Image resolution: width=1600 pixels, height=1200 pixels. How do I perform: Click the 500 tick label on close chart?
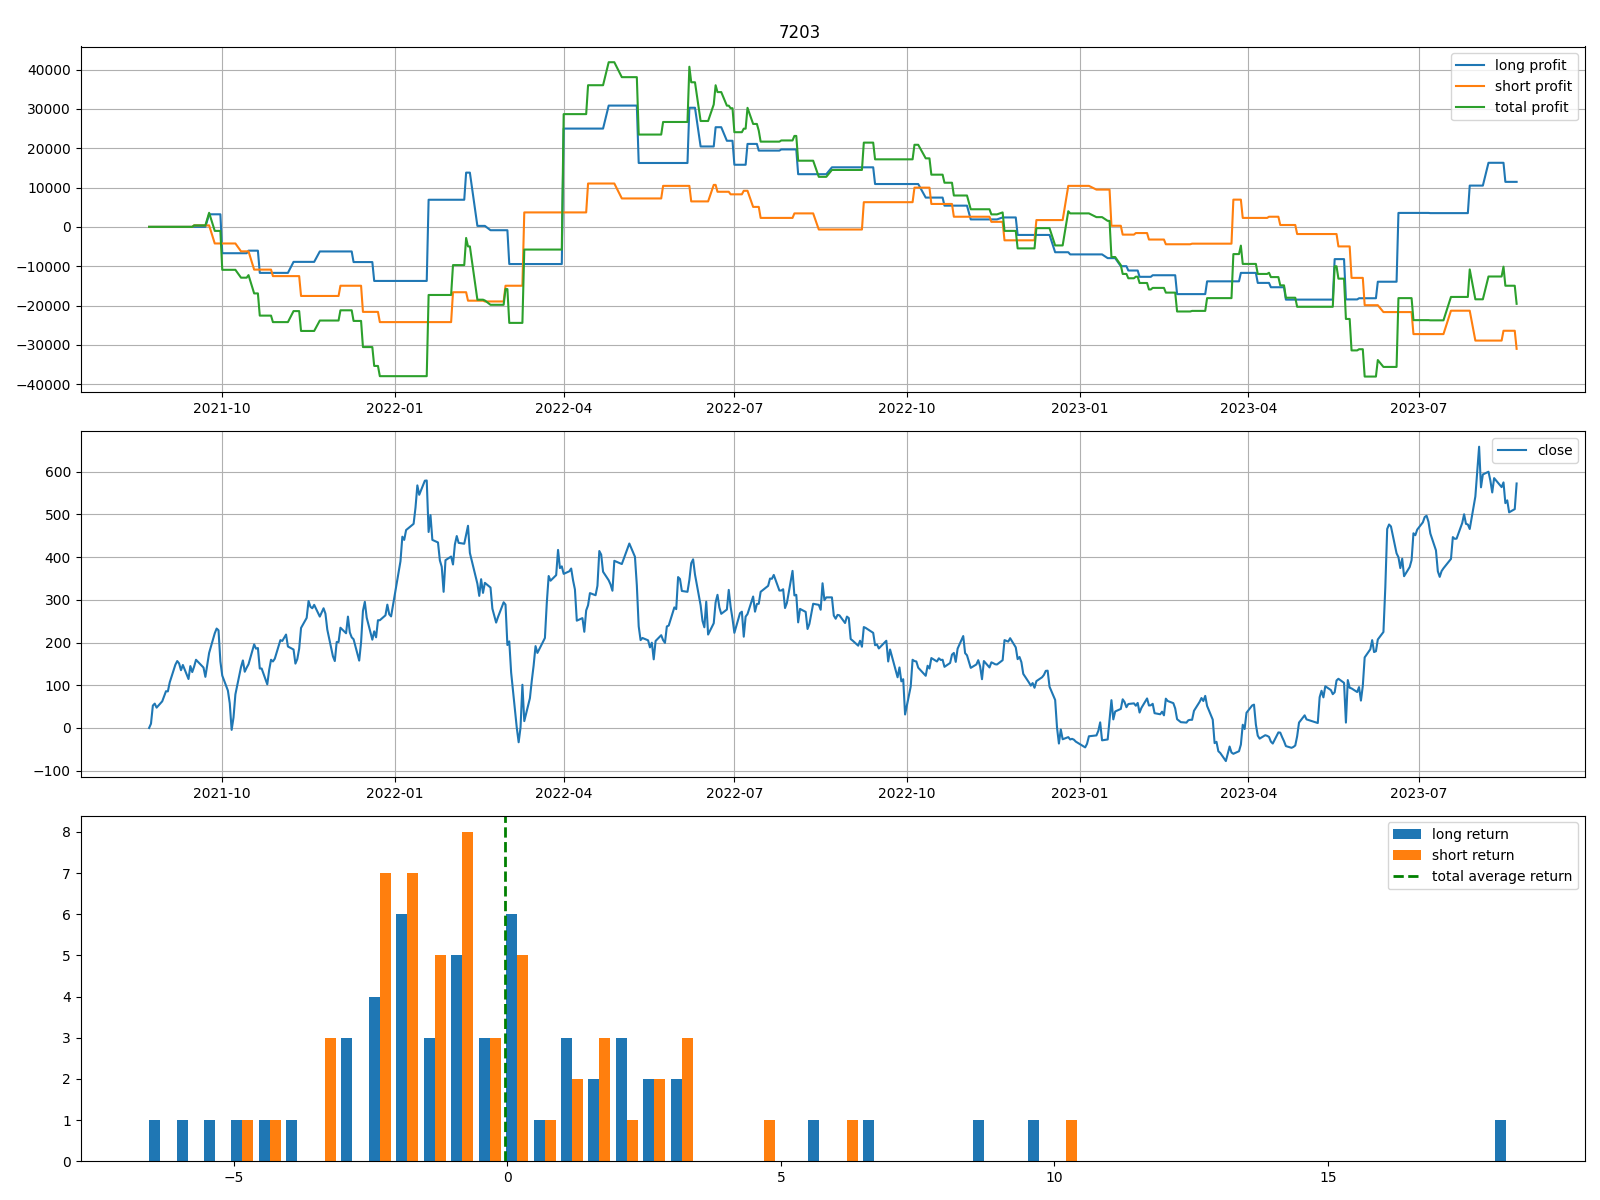[x=58, y=515]
